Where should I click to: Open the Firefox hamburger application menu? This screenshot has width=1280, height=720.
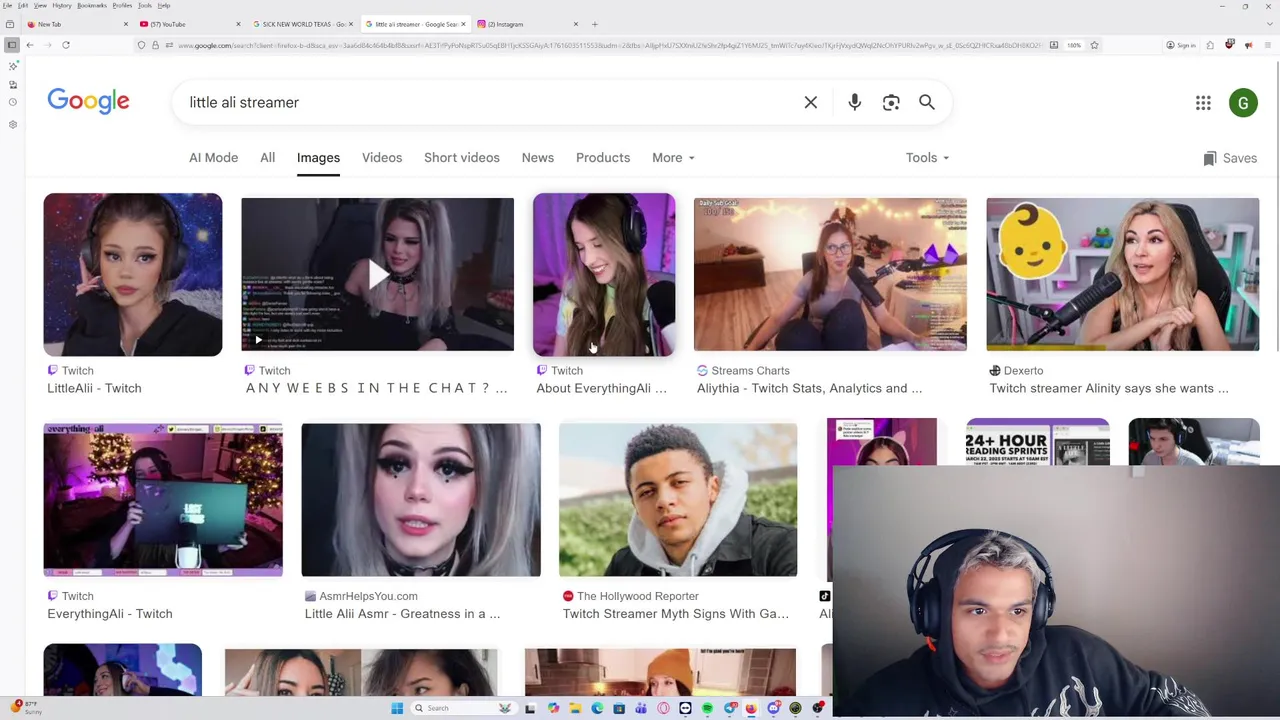(1269, 45)
